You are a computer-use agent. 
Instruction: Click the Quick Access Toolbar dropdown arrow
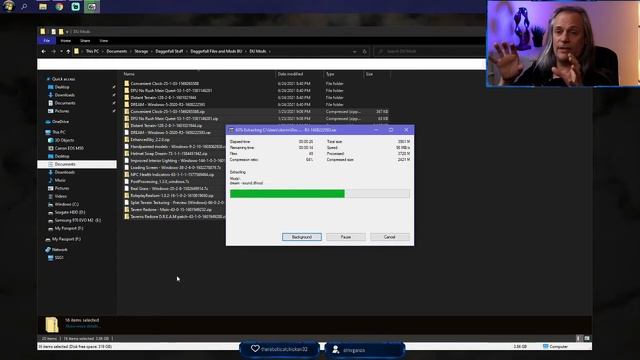pos(67,31)
